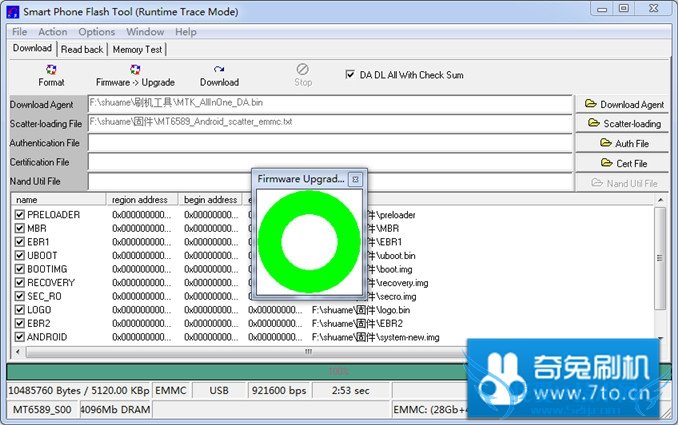The width and height of the screenshot is (678, 425).
Task: Open the Options menu
Action: coord(97,32)
